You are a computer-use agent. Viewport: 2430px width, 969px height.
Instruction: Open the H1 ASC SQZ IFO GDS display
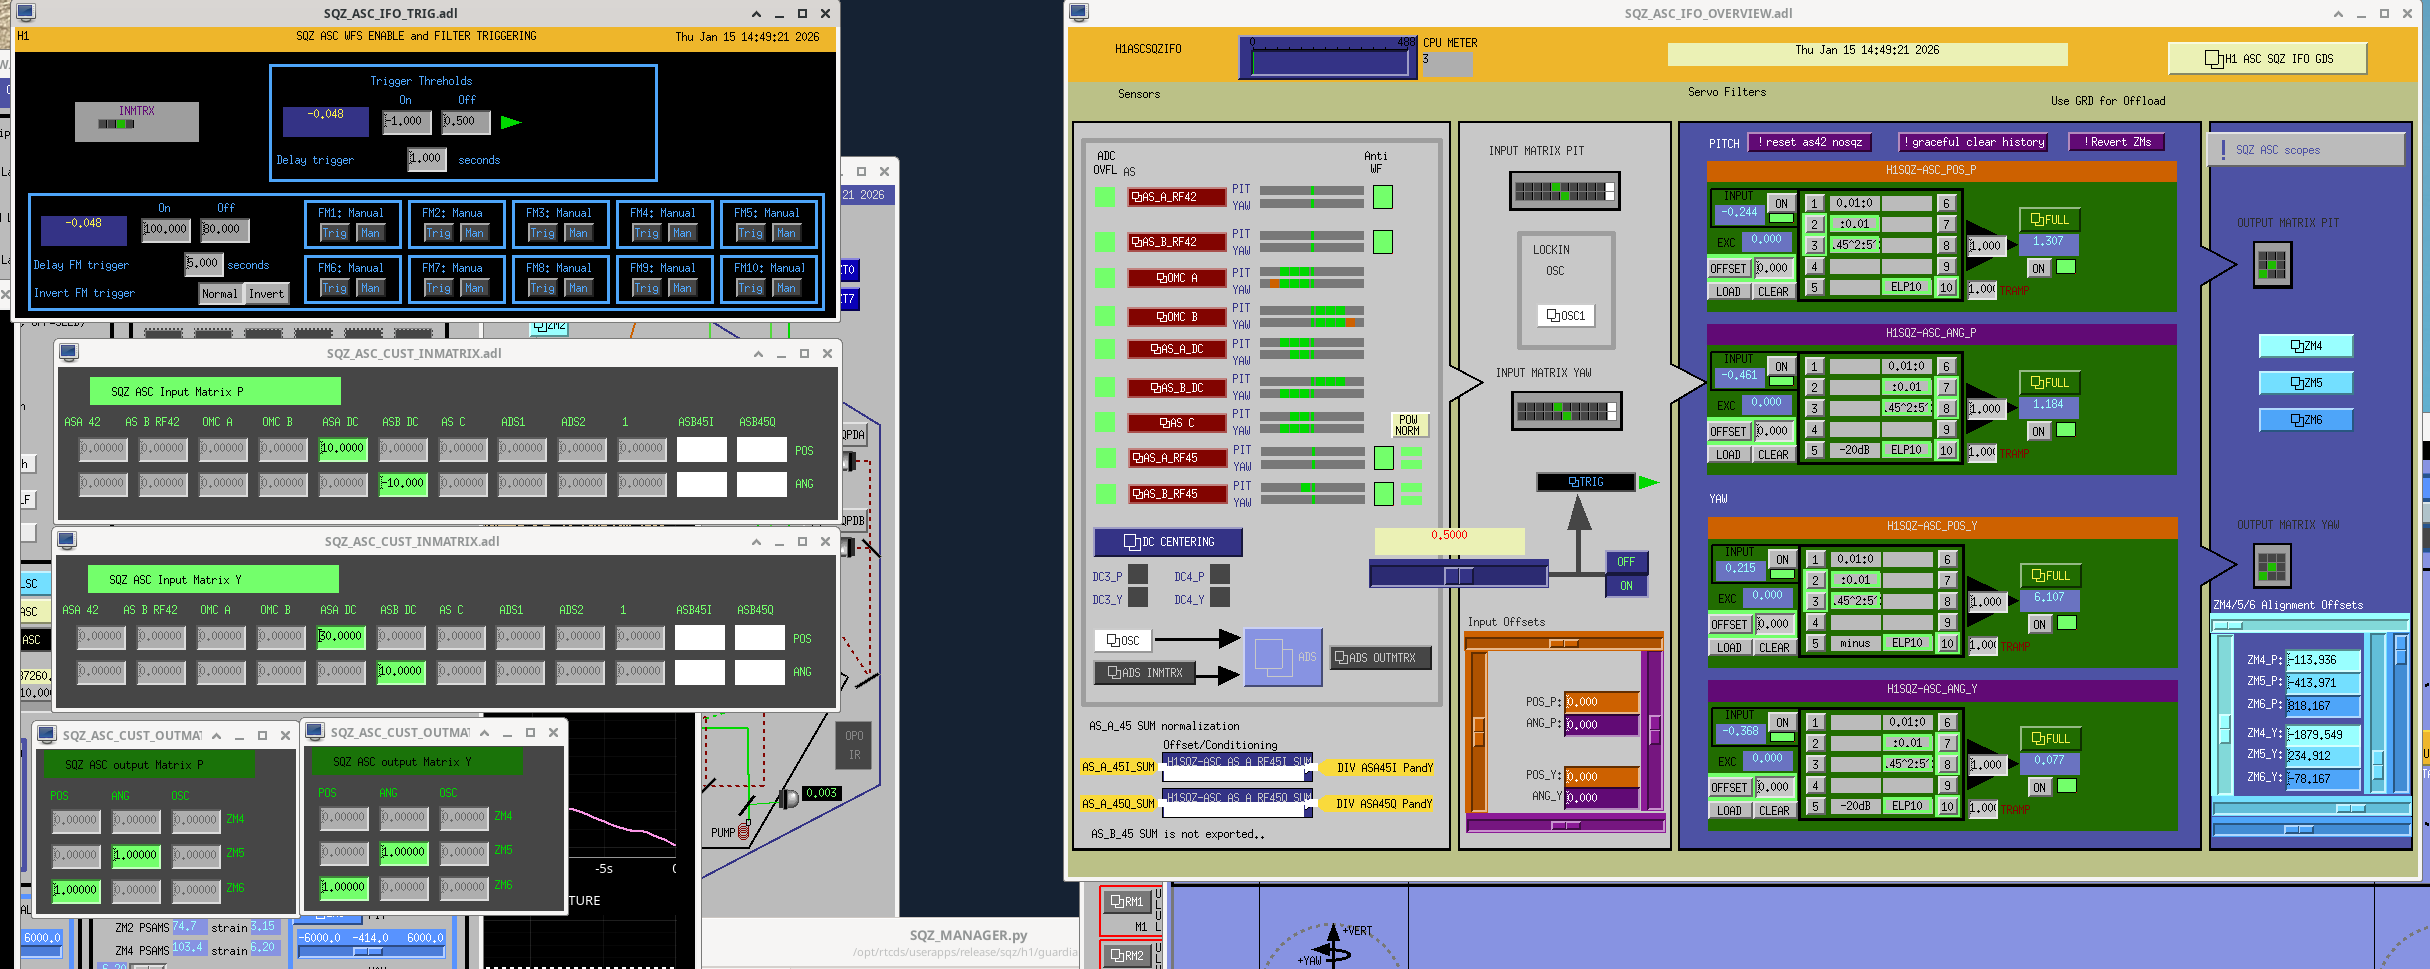point(2267,59)
